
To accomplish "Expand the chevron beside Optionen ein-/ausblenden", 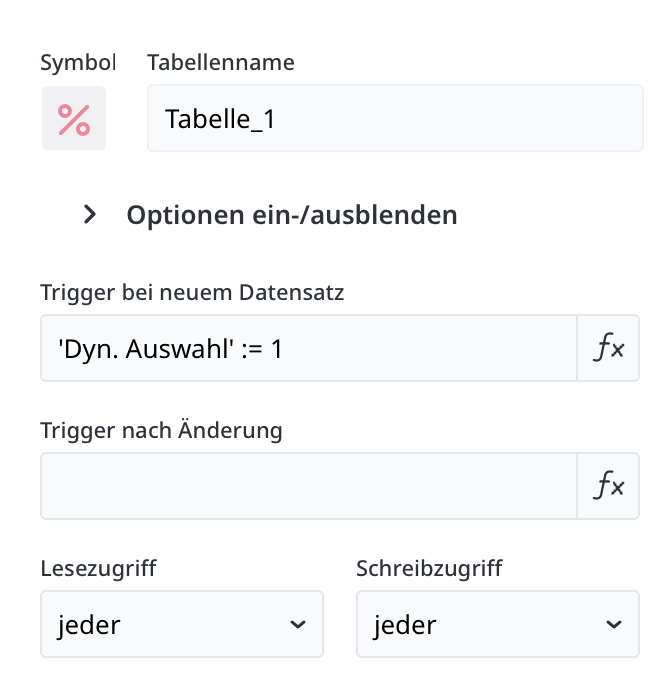I will [91, 214].
